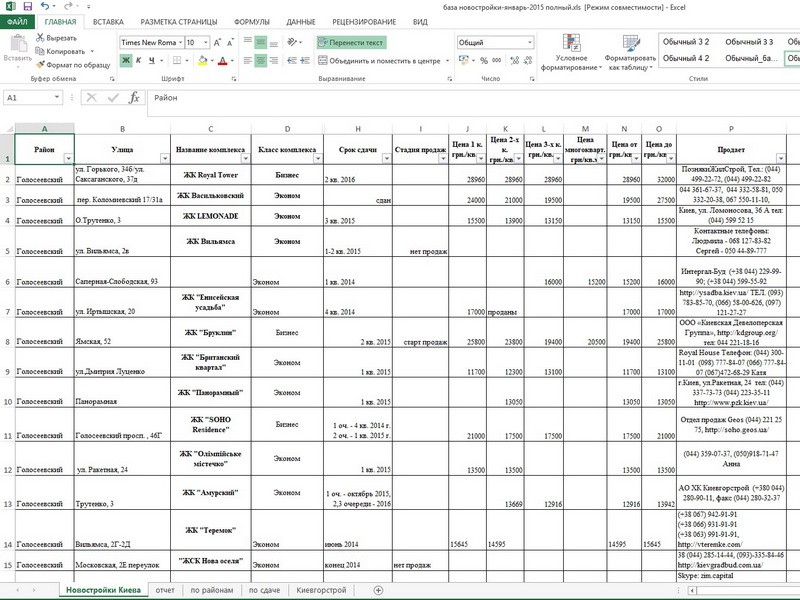
Task: Open filter dropdown for Район column
Action: click(x=68, y=159)
